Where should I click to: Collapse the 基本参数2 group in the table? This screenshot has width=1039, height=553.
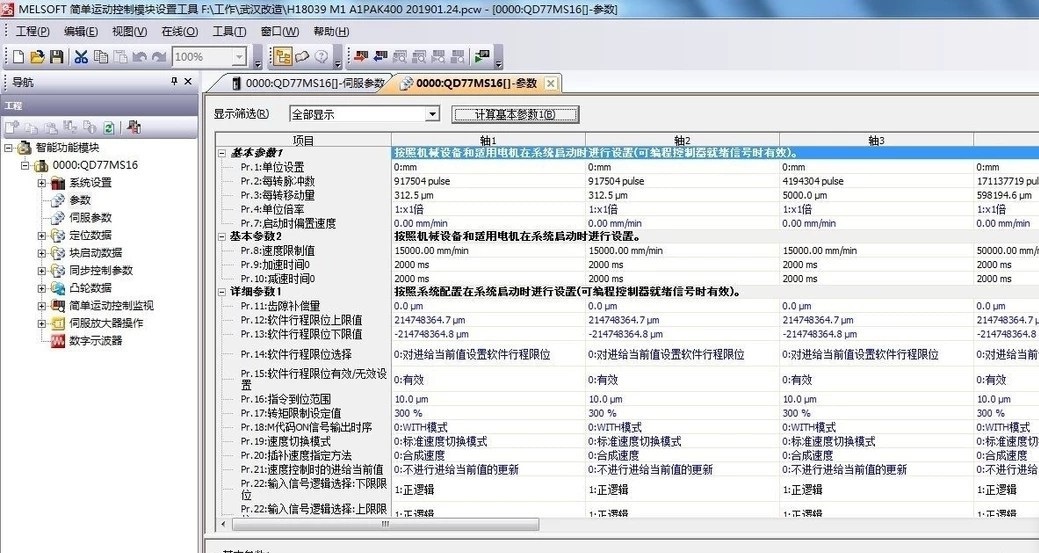click(222, 236)
